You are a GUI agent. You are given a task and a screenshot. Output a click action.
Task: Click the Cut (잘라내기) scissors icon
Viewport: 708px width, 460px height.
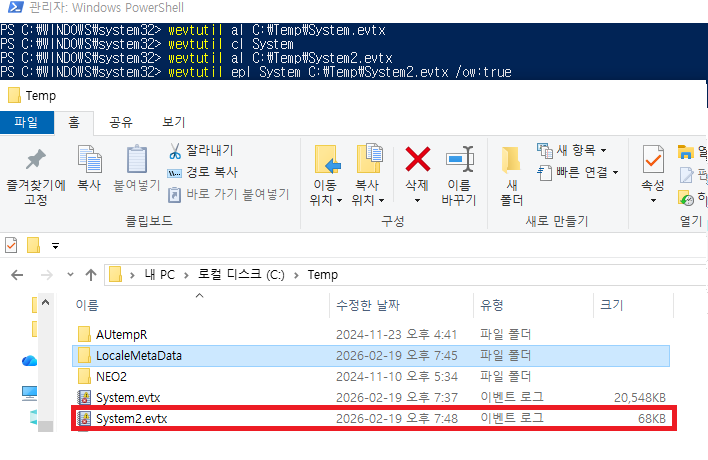174,151
